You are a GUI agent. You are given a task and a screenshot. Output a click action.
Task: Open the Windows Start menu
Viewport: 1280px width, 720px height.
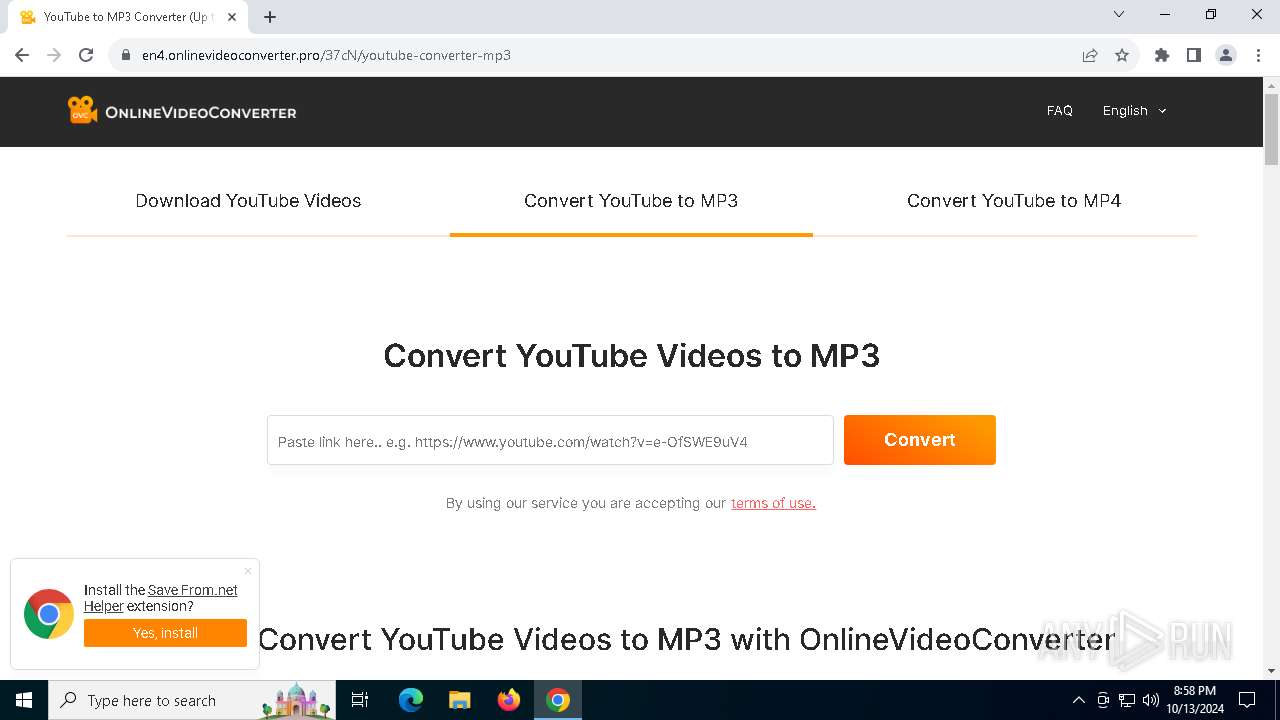click(x=24, y=700)
